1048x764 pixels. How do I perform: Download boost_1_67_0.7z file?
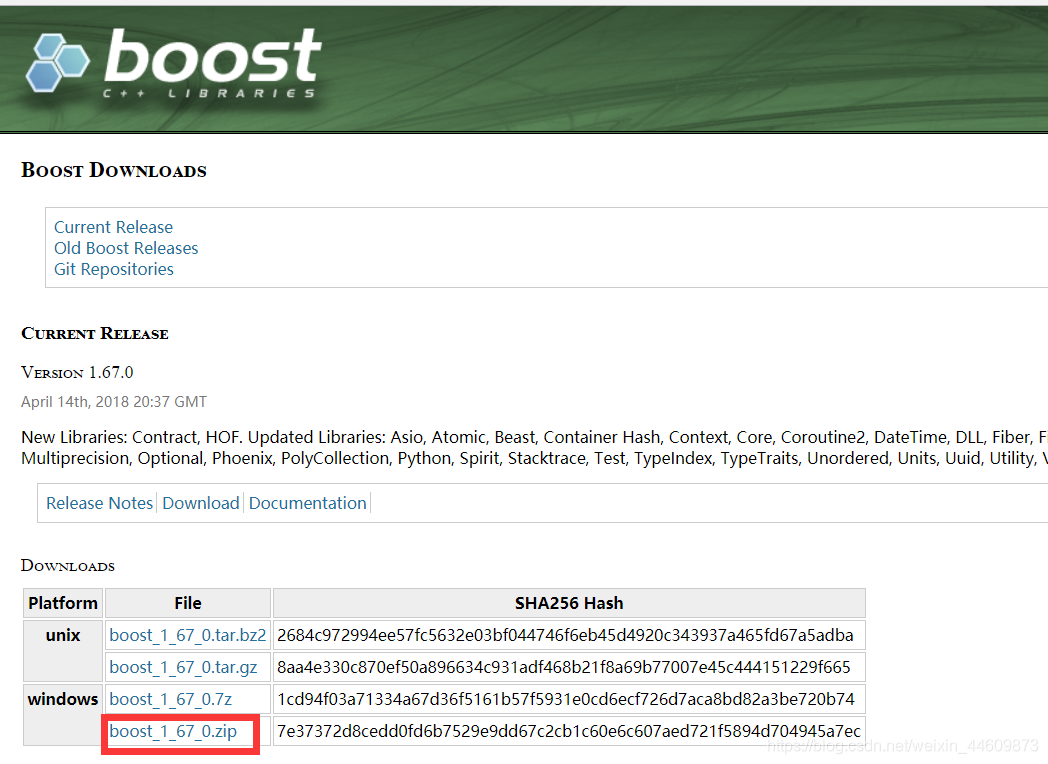[170, 699]
